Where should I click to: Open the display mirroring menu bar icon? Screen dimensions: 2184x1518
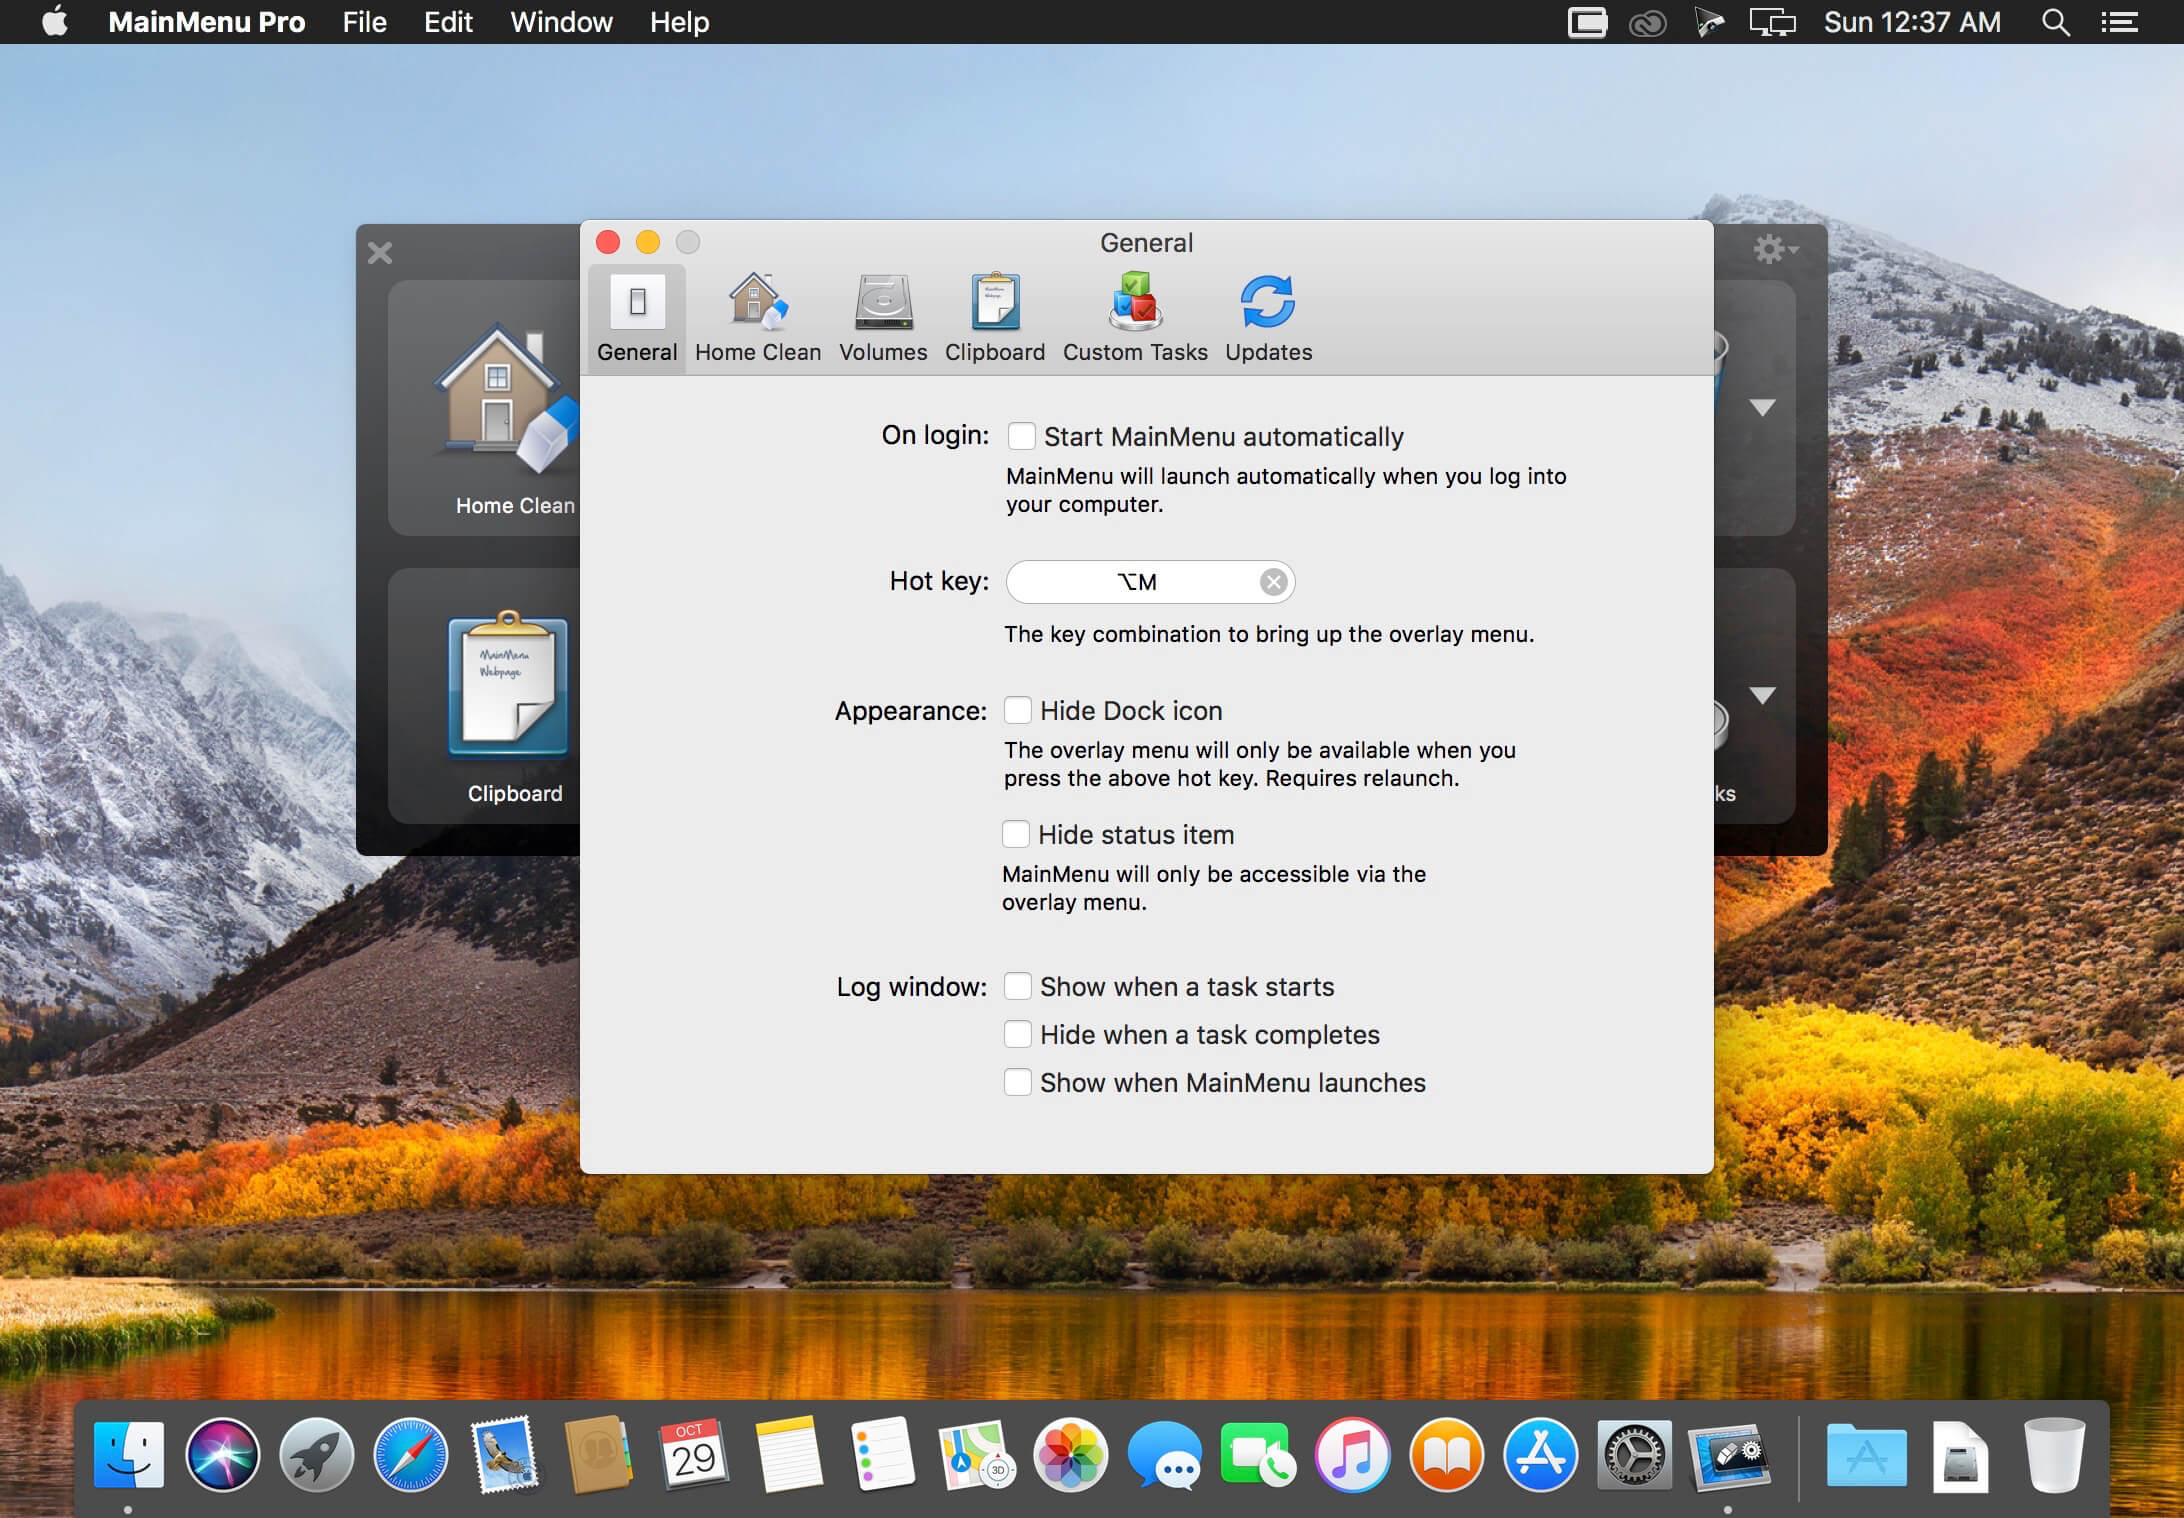tap(1772, 22)
